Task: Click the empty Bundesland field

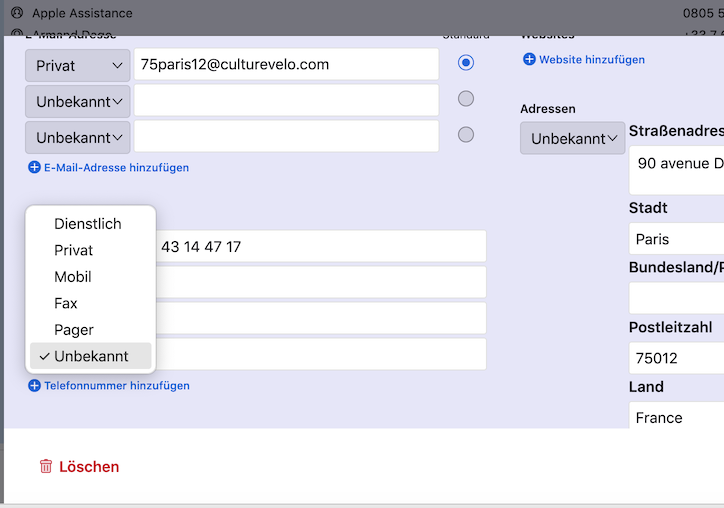Action: (x=676, y=298)
